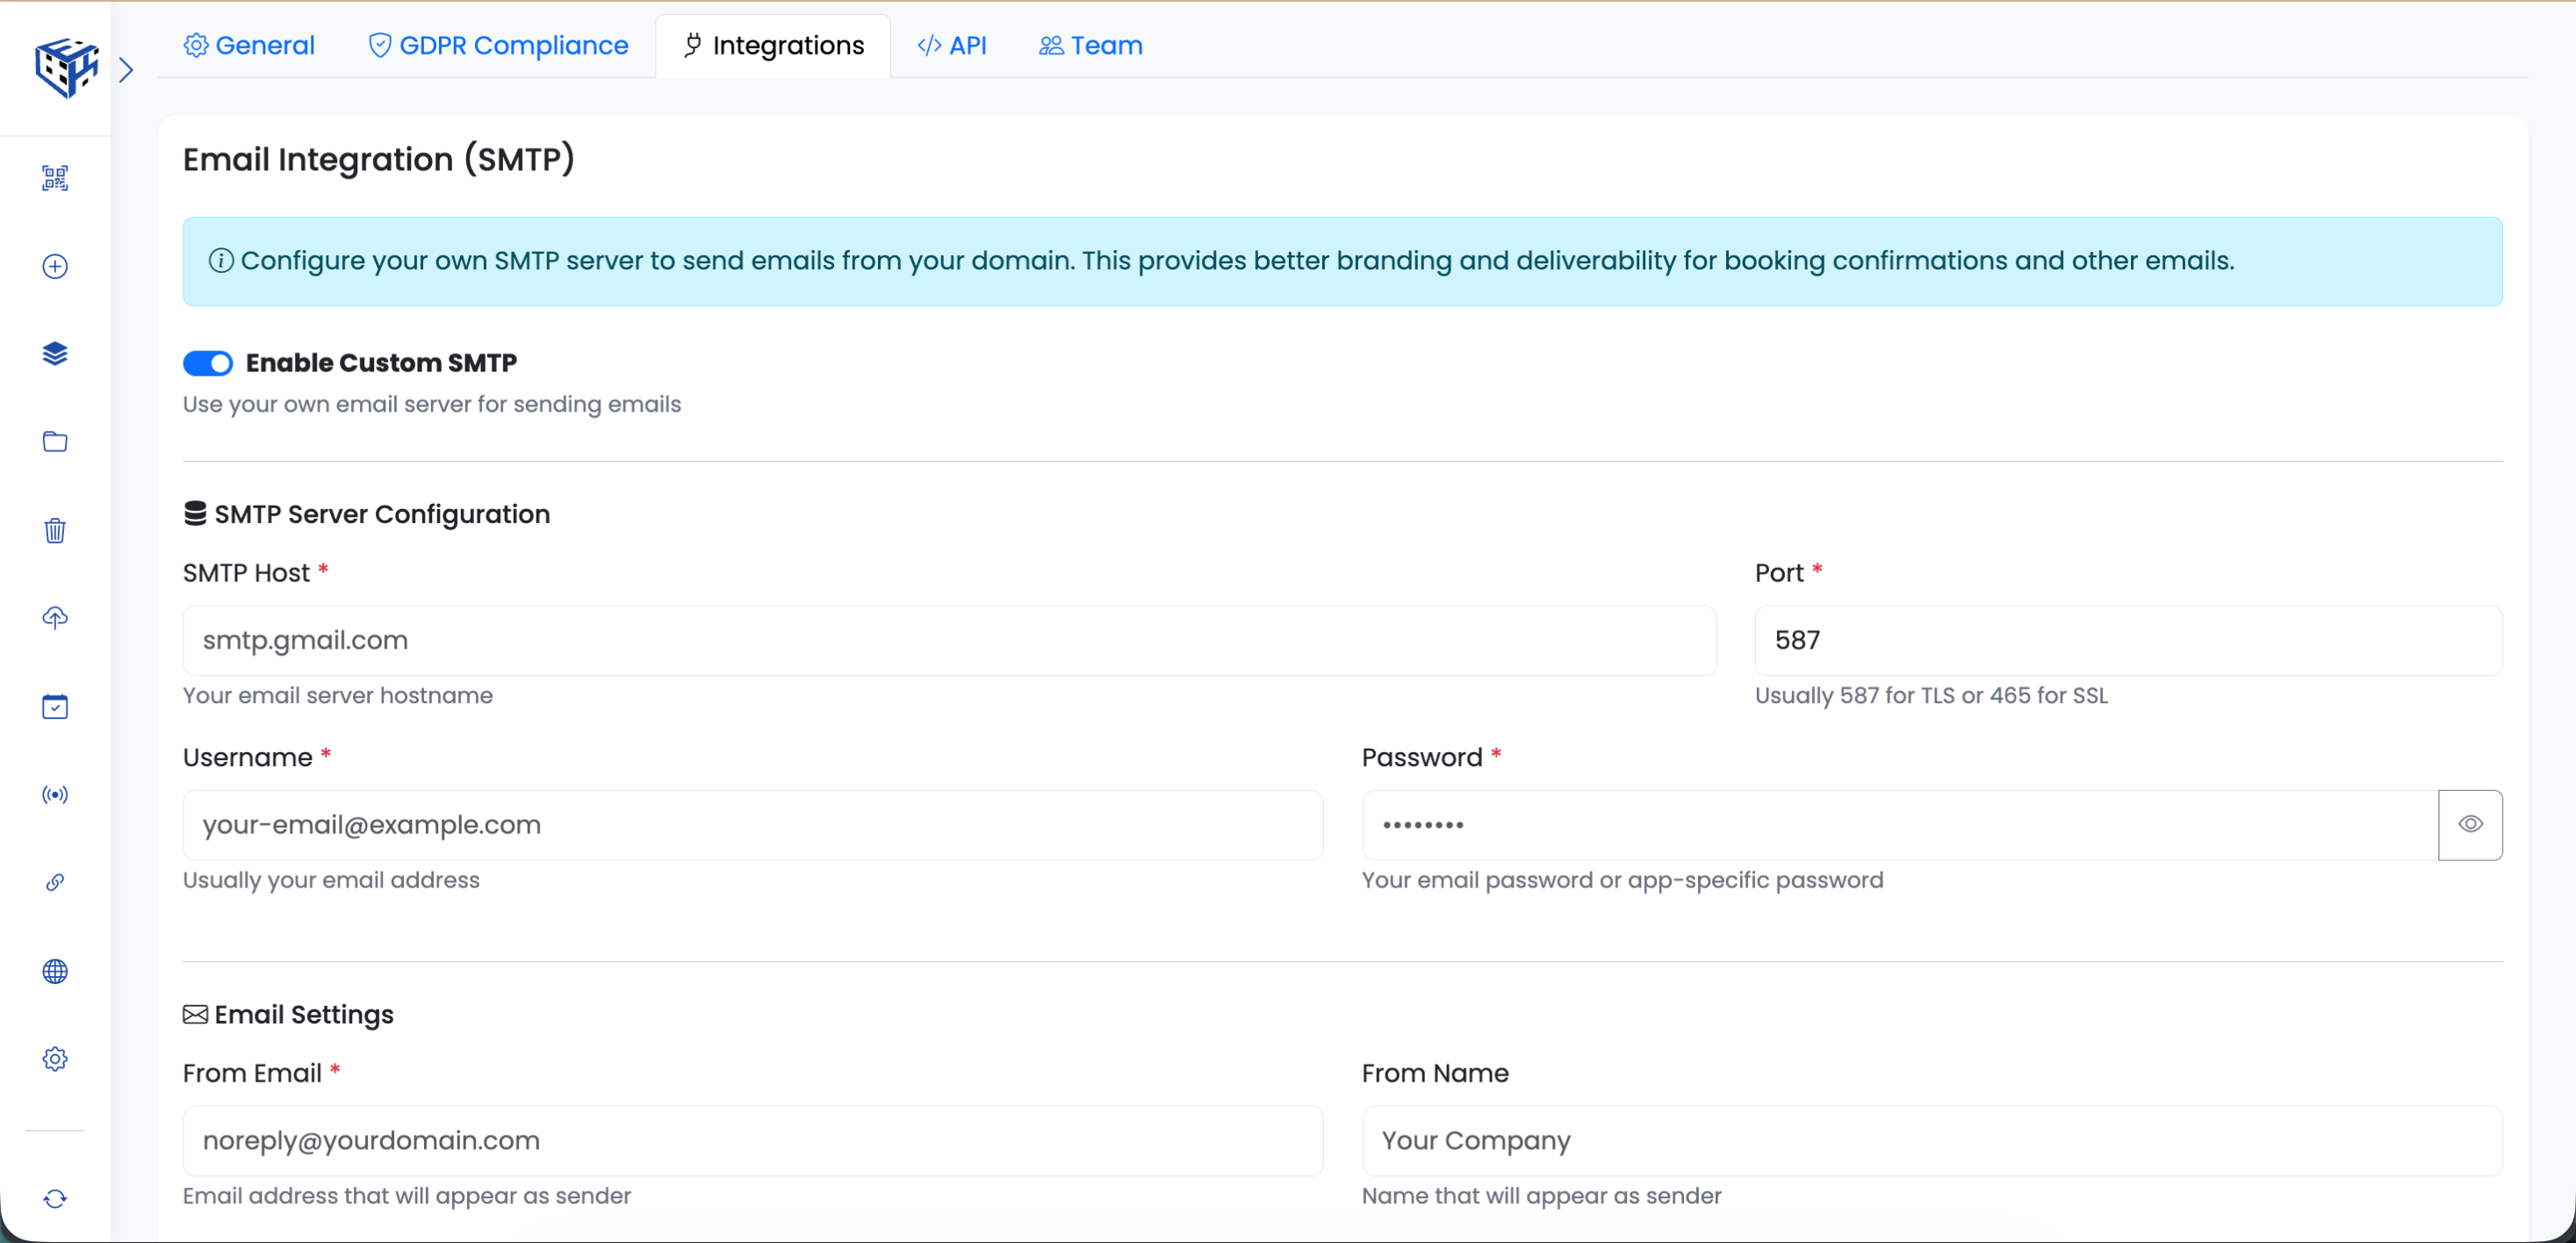Click the cloud upload icon
The width and height of the screenshot is (2576, 1243).
tap(55, 618)
